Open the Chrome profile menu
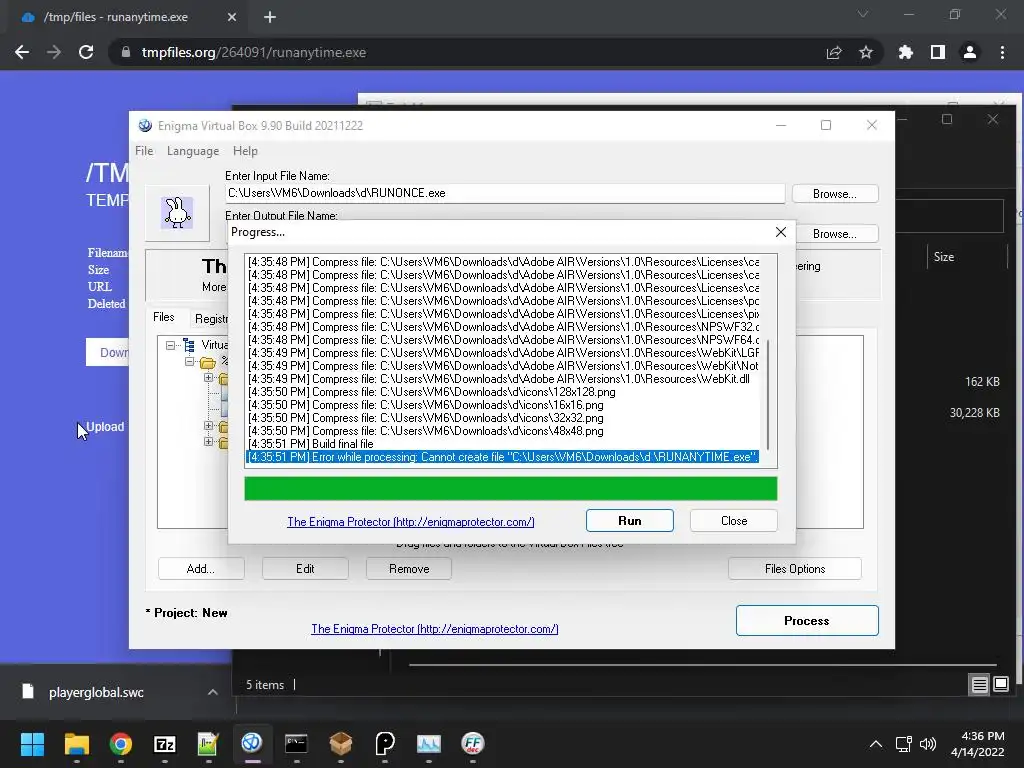1024x768 pixels. coord(970,52)
